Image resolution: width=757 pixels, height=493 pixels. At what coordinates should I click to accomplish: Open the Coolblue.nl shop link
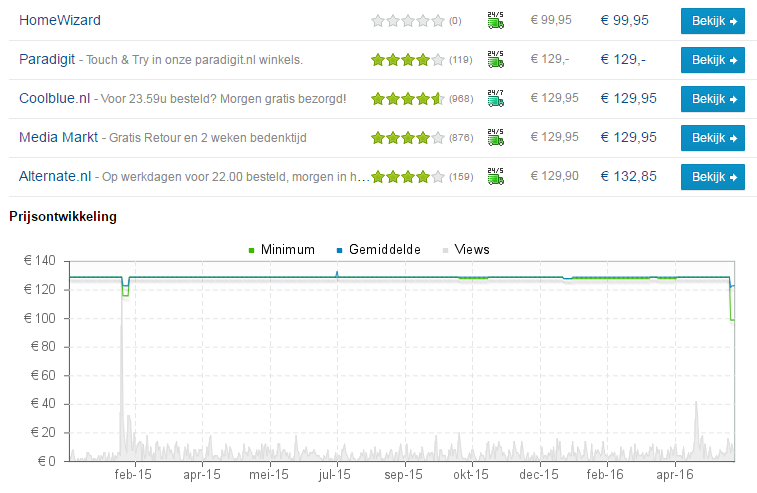(x=55, y=99)
